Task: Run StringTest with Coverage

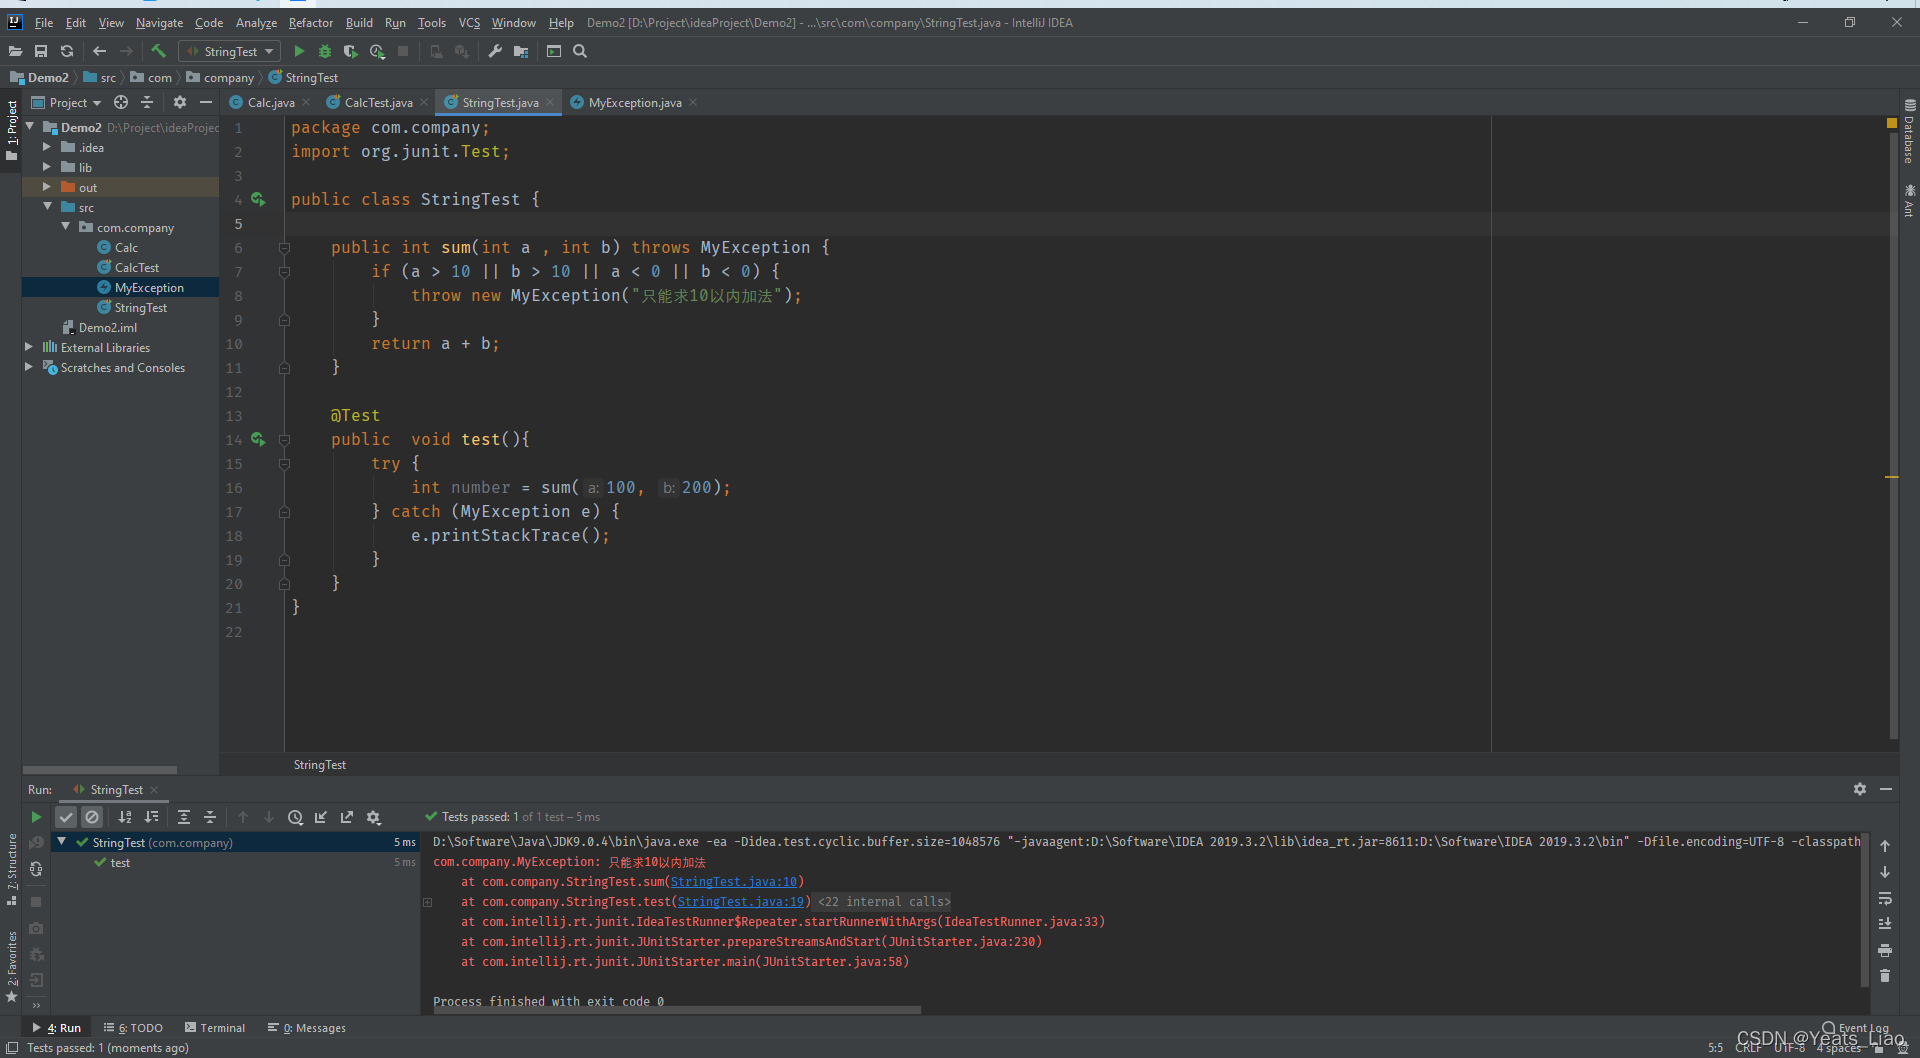Action: [350, 51]
